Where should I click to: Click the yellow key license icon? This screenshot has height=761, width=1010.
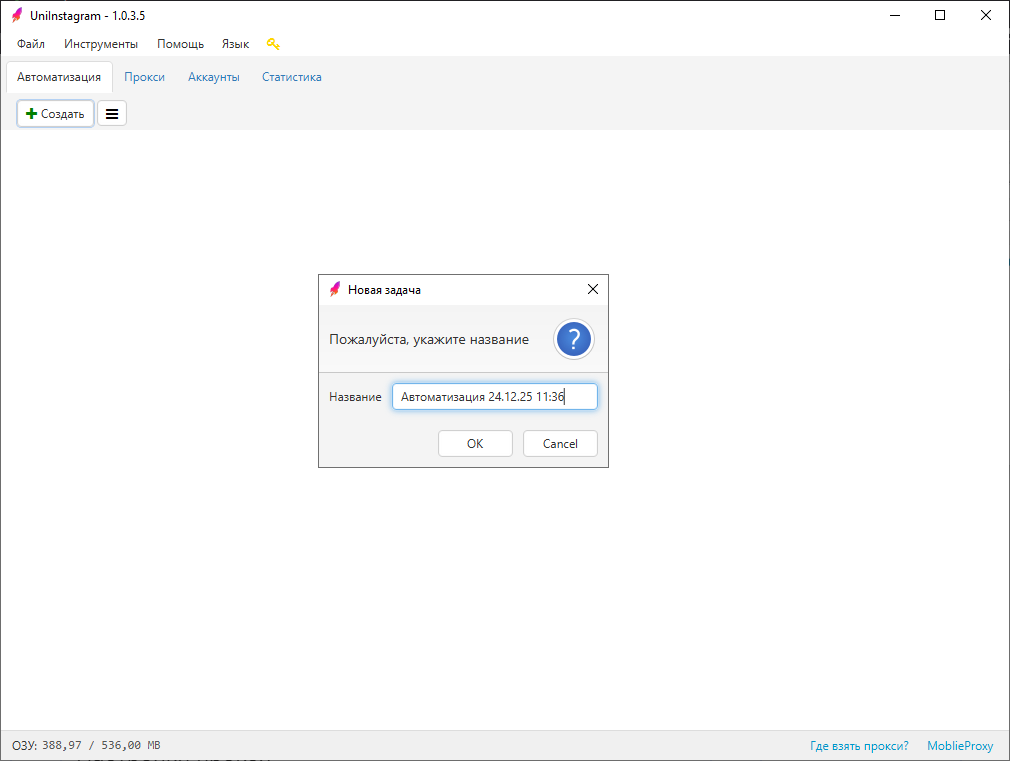[273, 44]
